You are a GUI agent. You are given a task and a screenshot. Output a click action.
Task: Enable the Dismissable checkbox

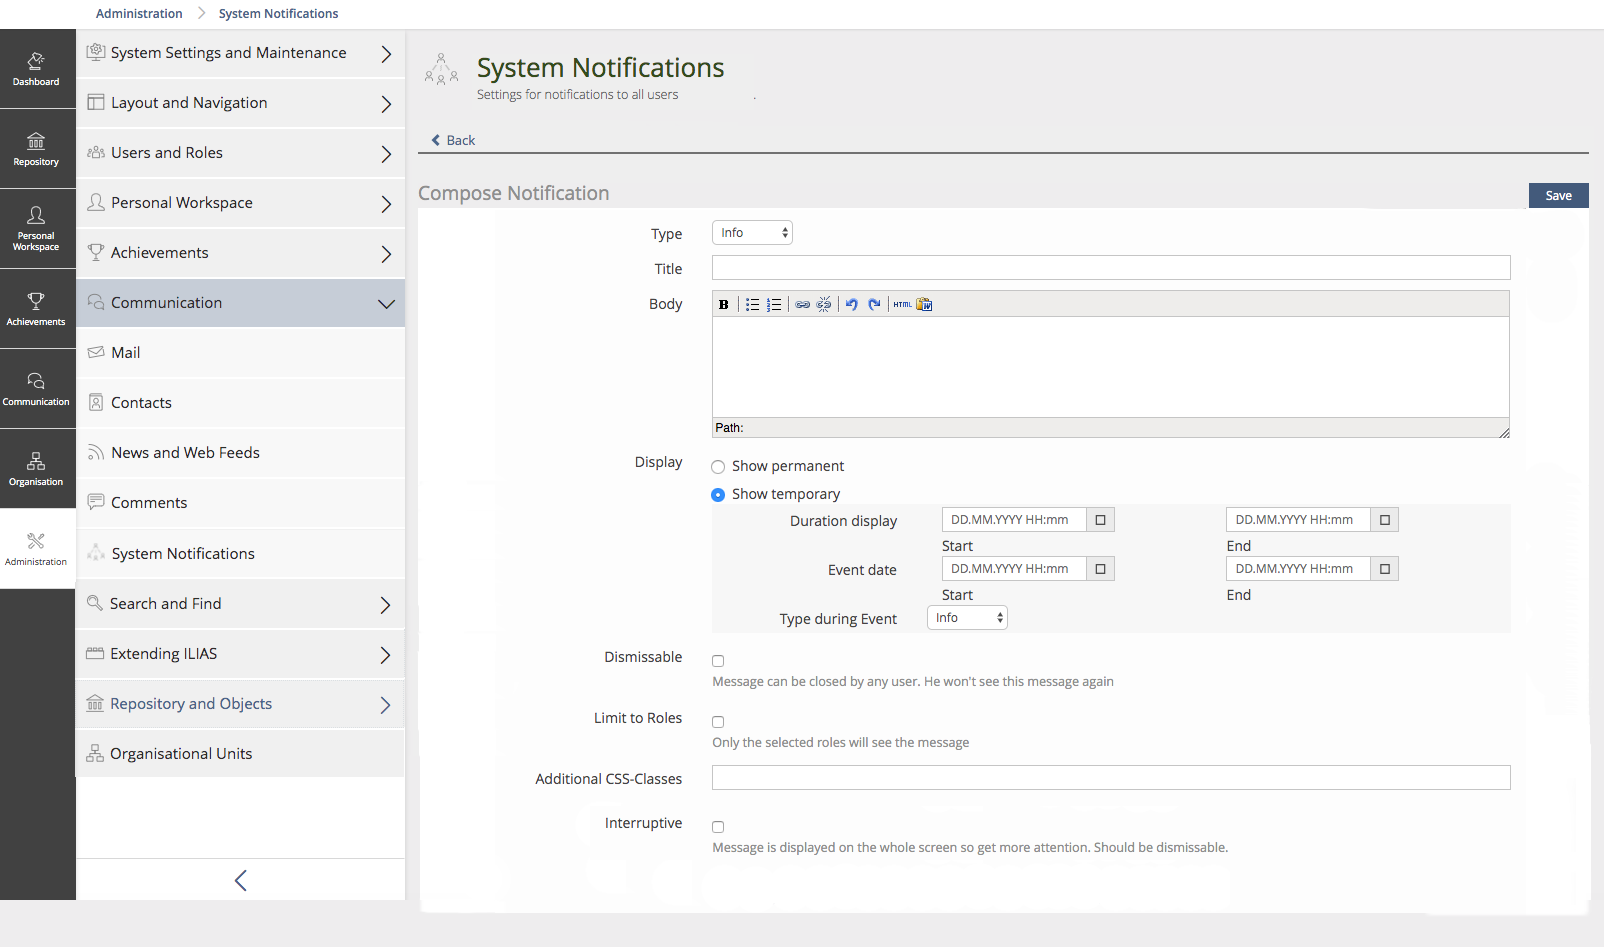(x=718, y=661)
